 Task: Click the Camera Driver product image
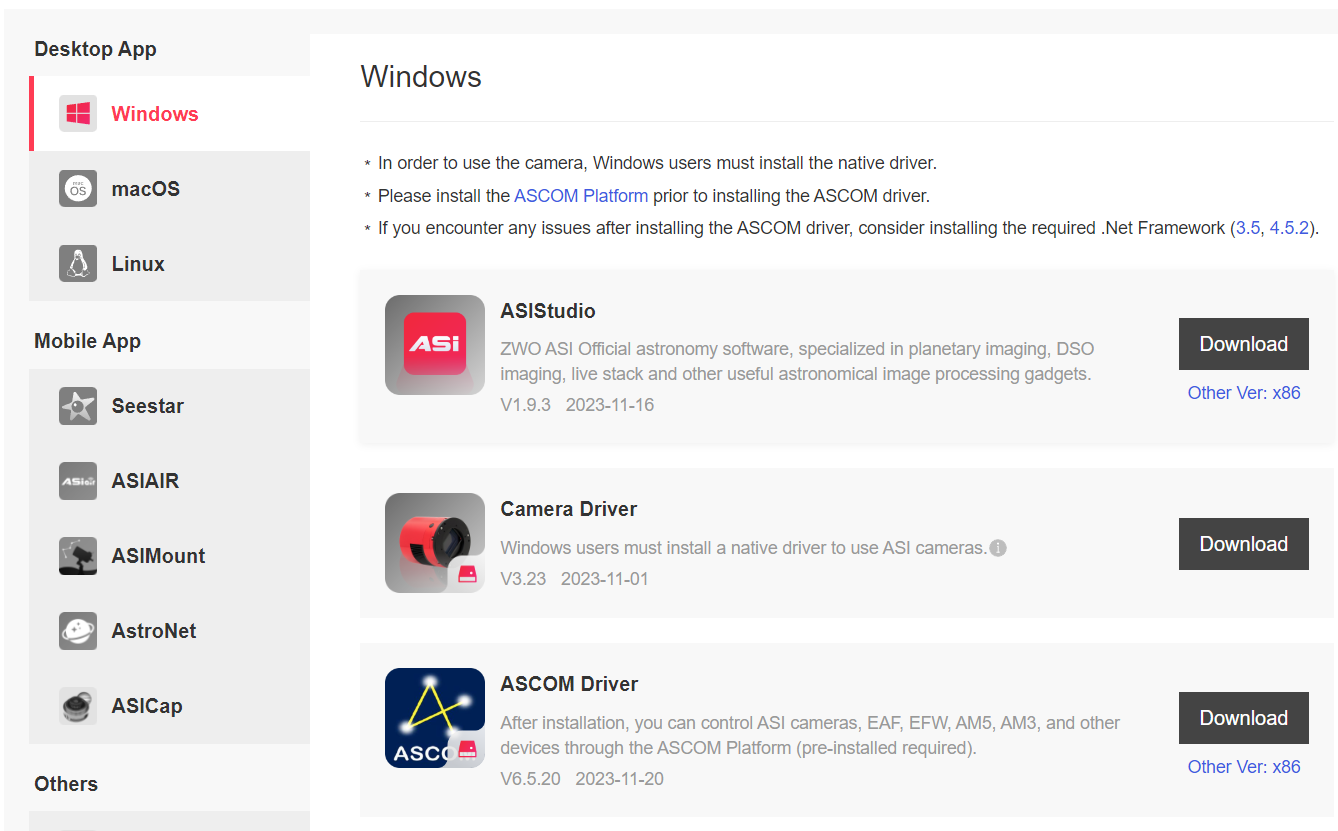tap(435, 543)
